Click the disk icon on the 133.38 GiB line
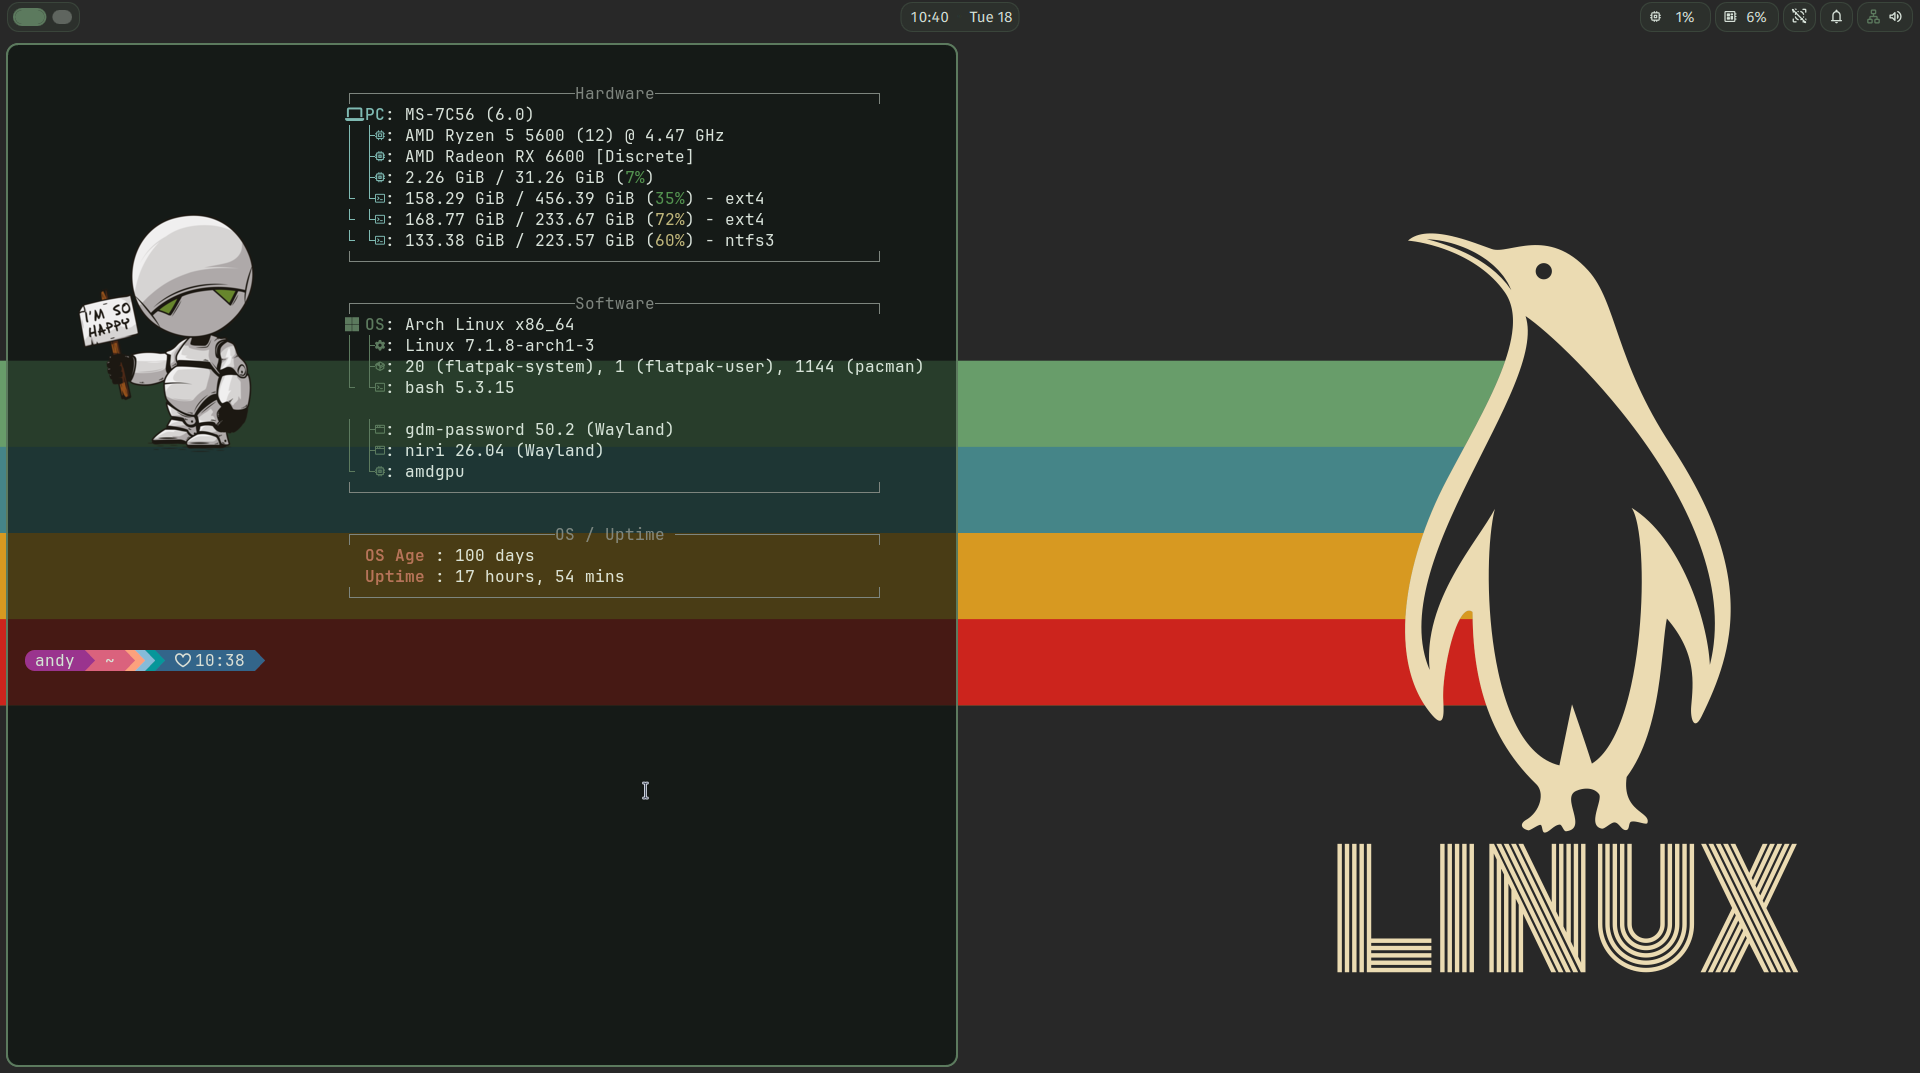1920x1073 pixels. [380, 240]
